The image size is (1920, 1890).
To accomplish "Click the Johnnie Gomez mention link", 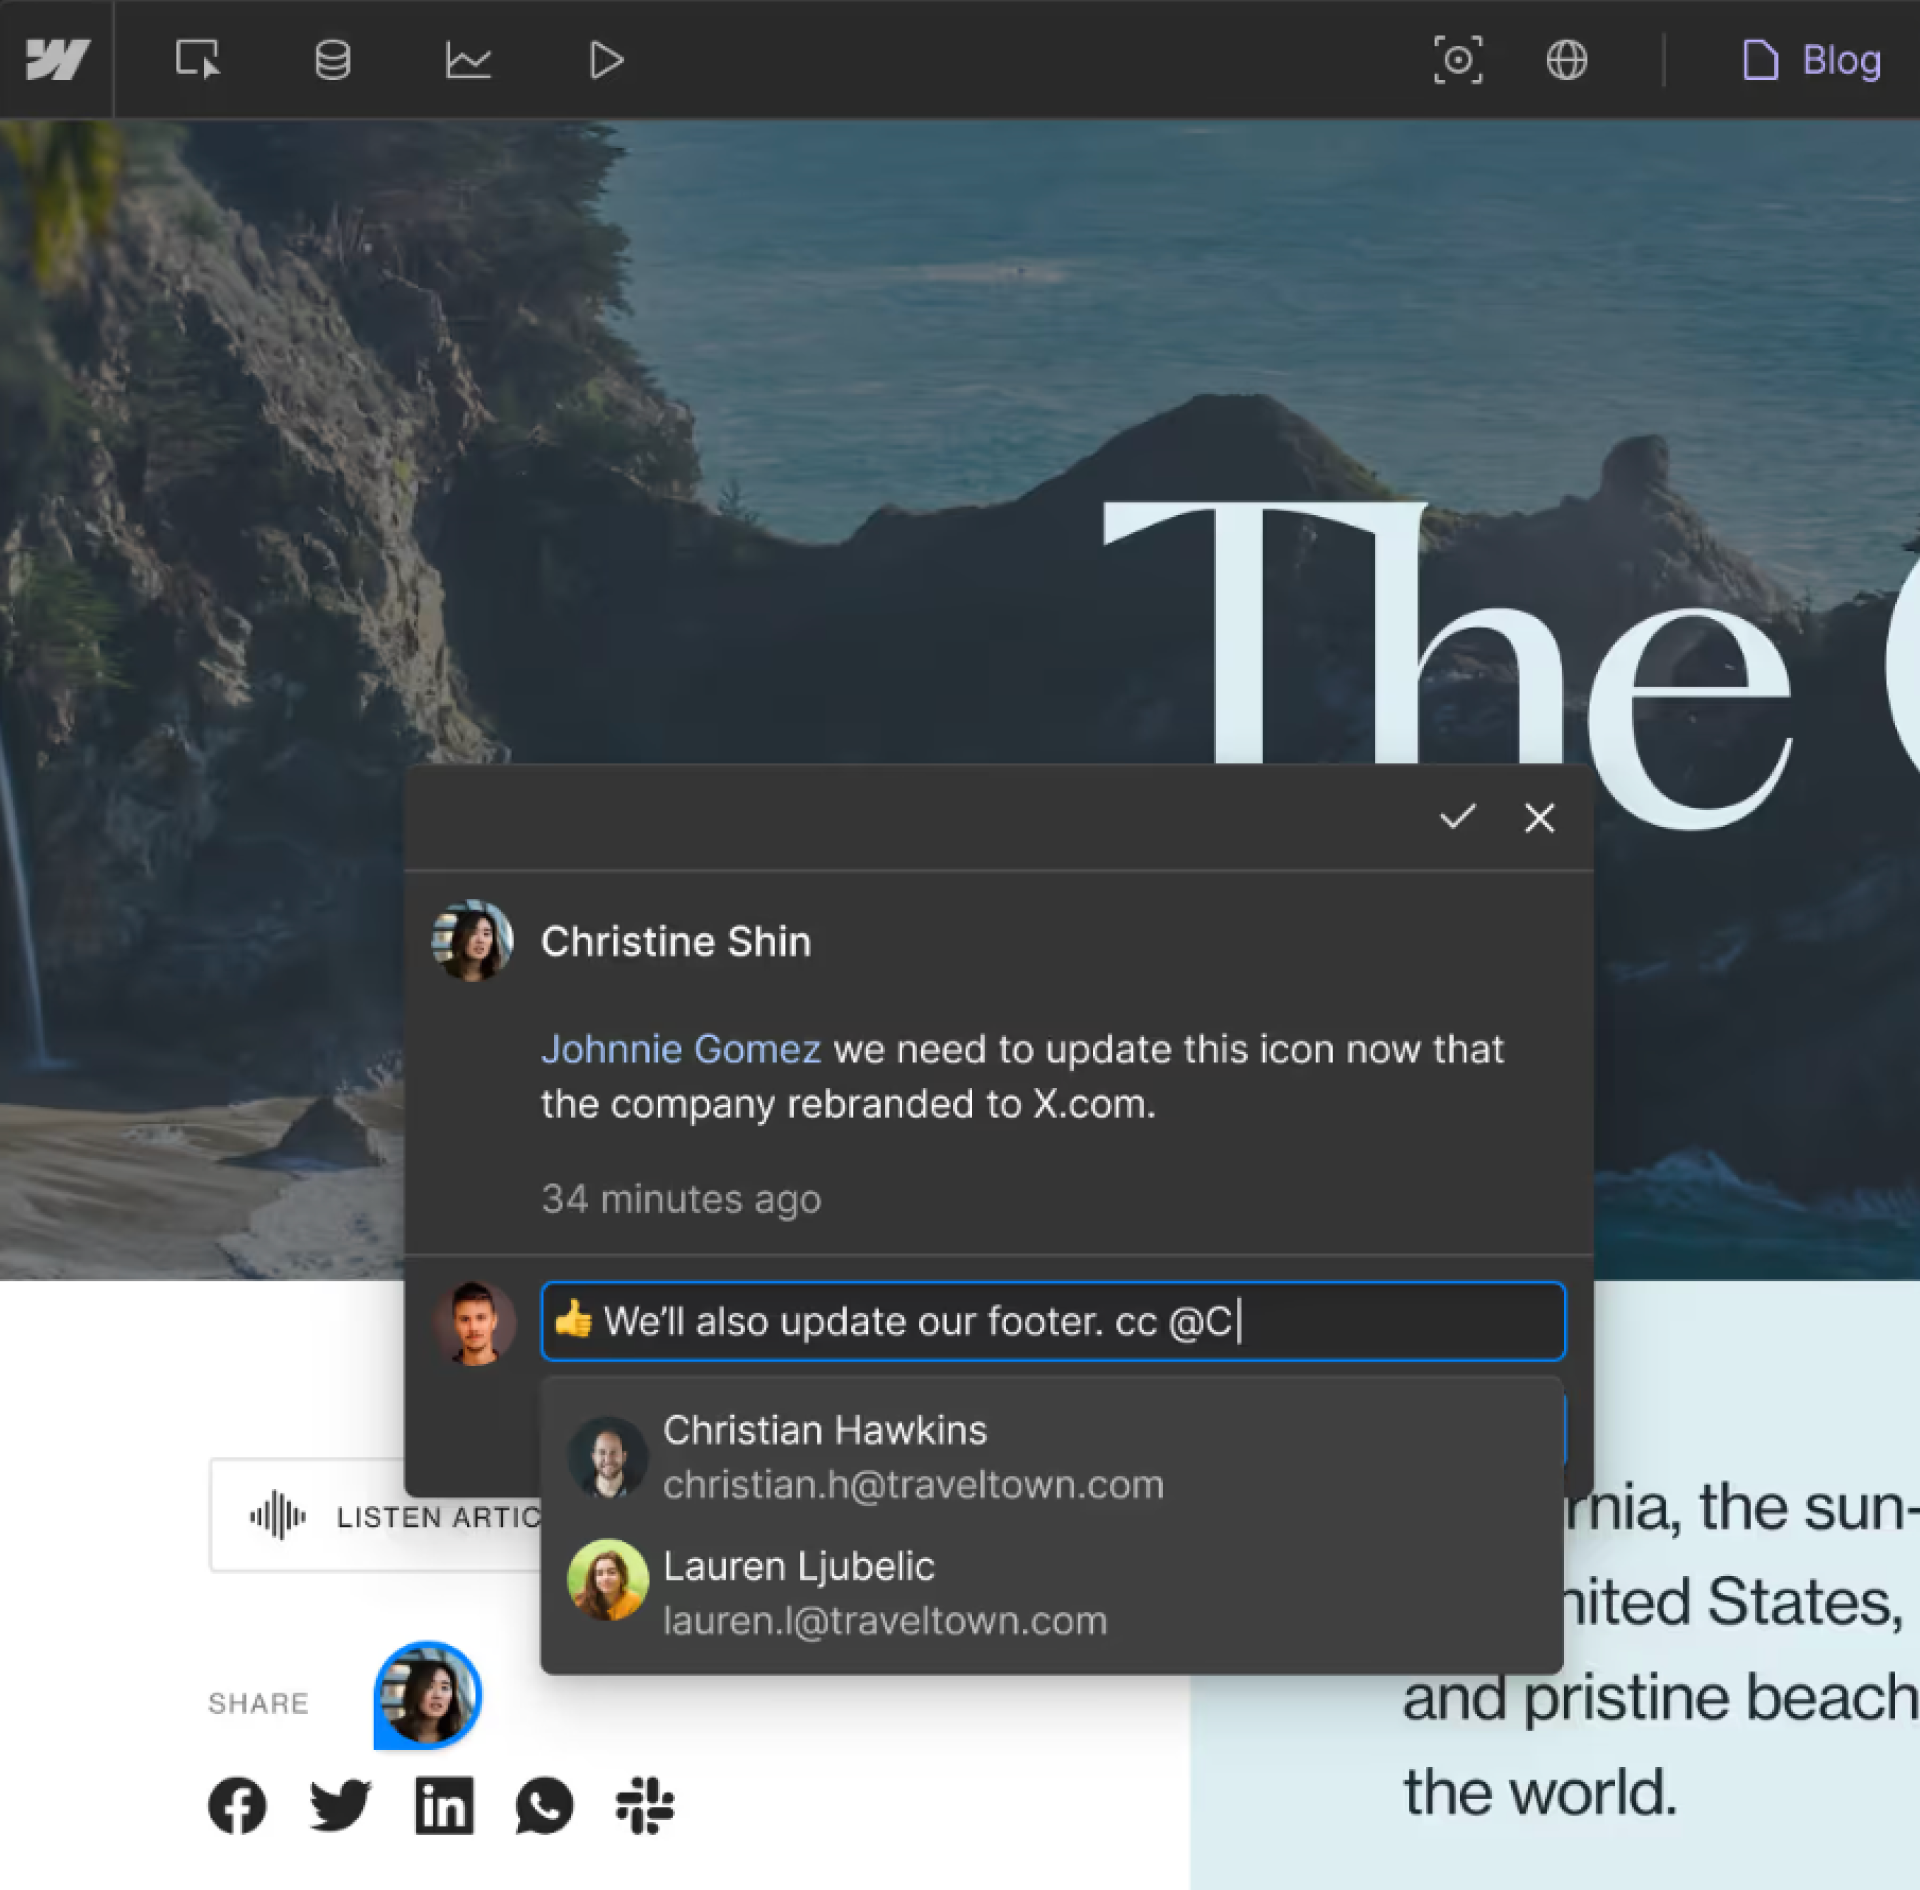I will (680, 1049).
